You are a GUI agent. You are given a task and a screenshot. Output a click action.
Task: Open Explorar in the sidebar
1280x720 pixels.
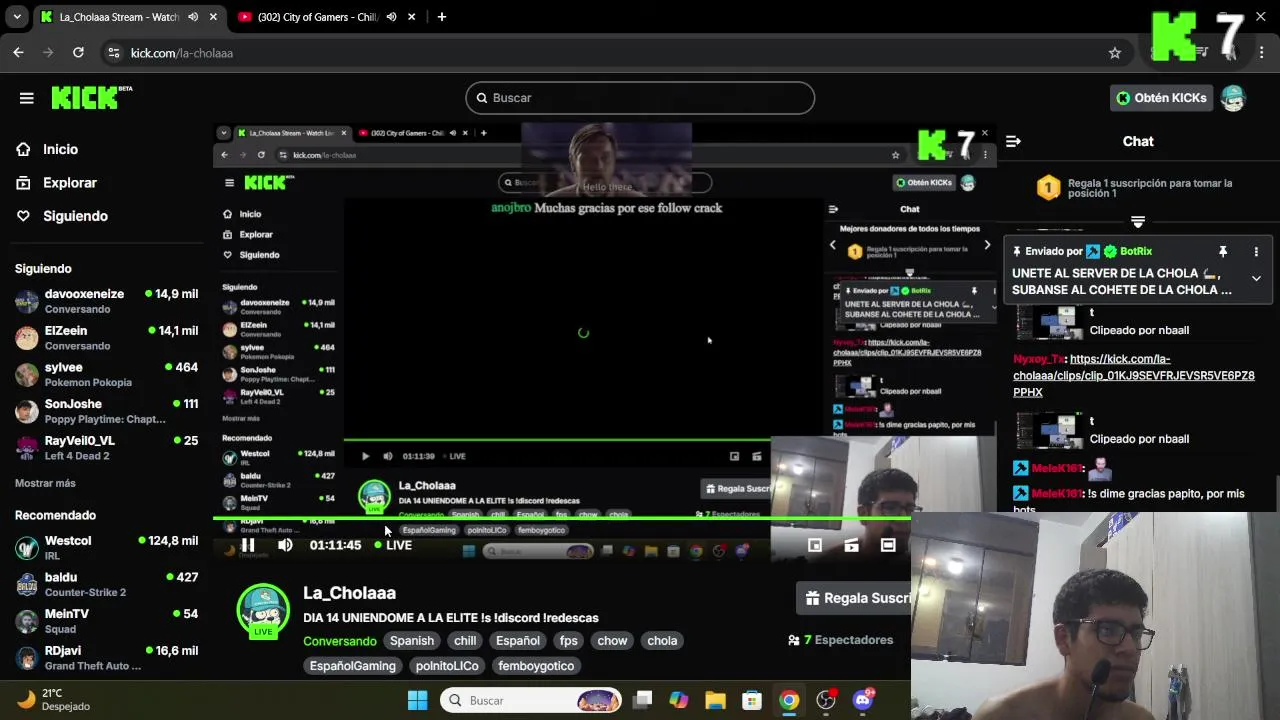click(70, 183)
